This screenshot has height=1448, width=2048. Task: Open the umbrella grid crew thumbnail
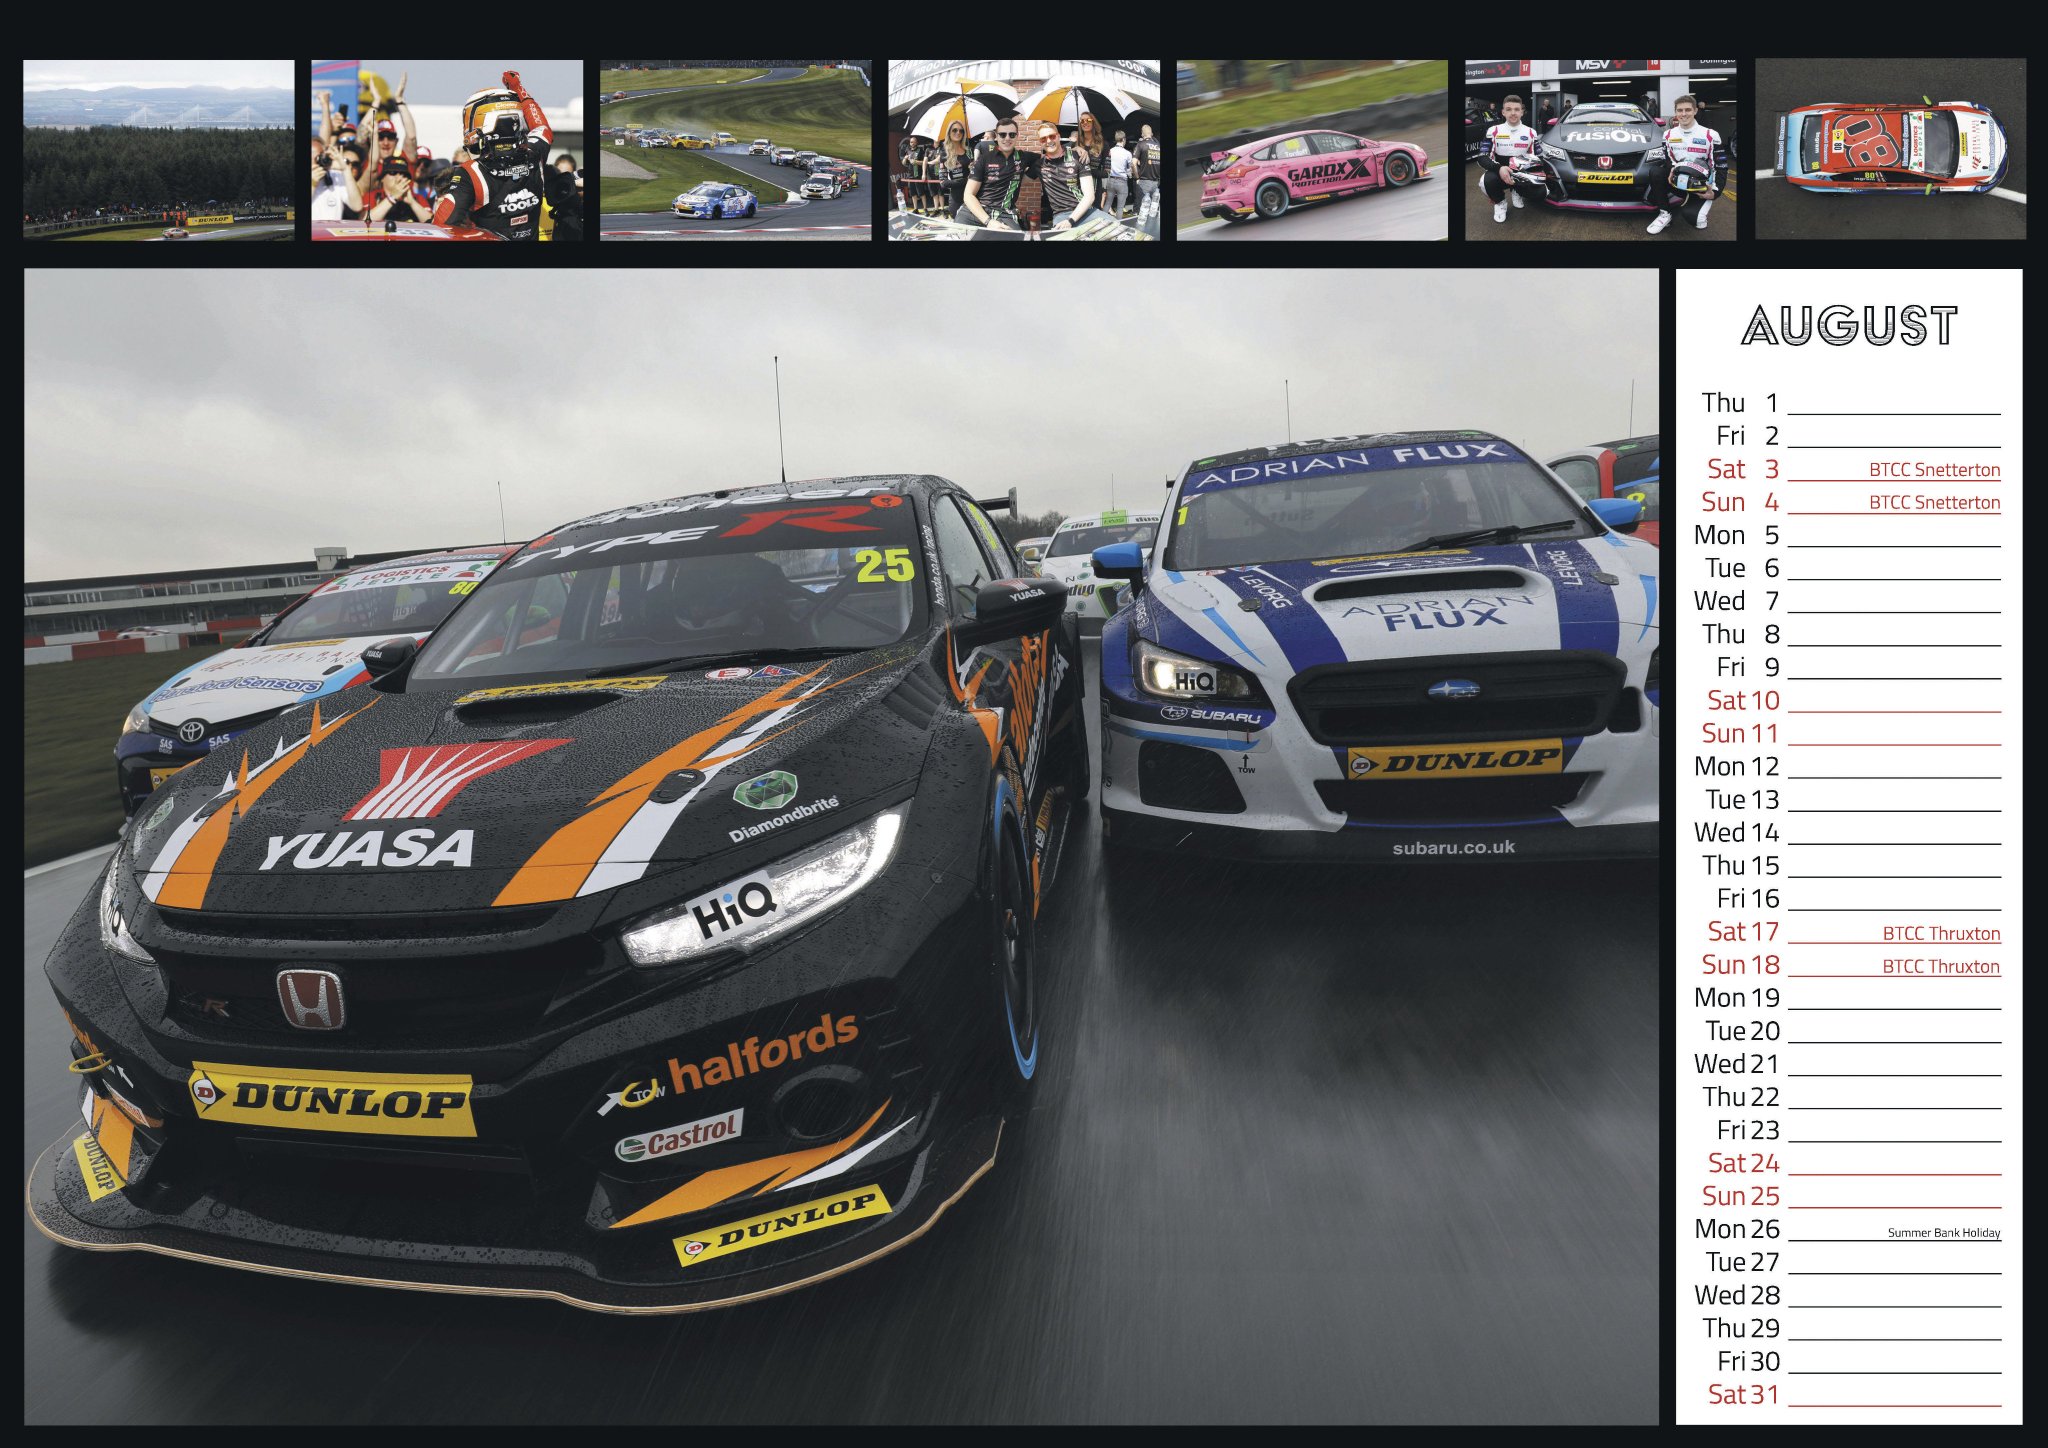point(1023,150)
